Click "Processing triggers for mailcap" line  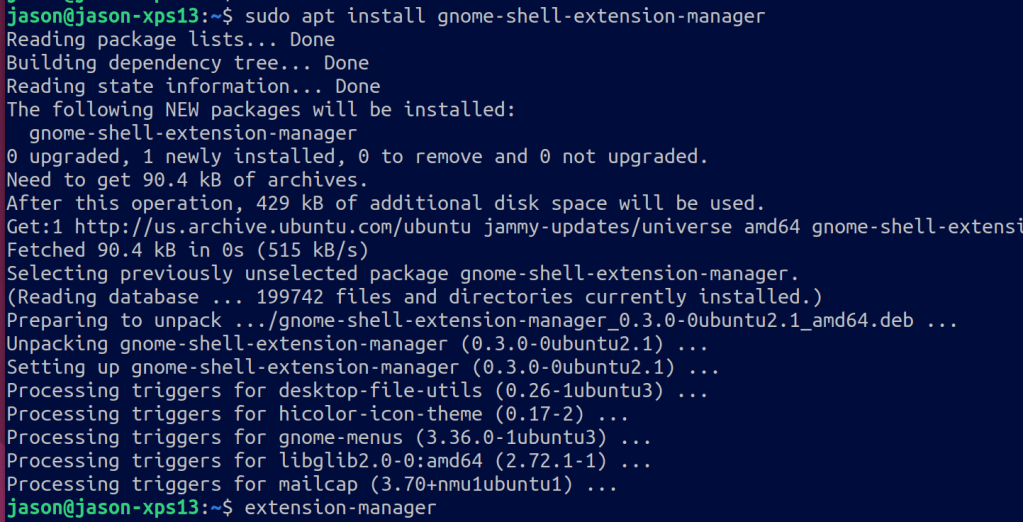coord(311,485)
